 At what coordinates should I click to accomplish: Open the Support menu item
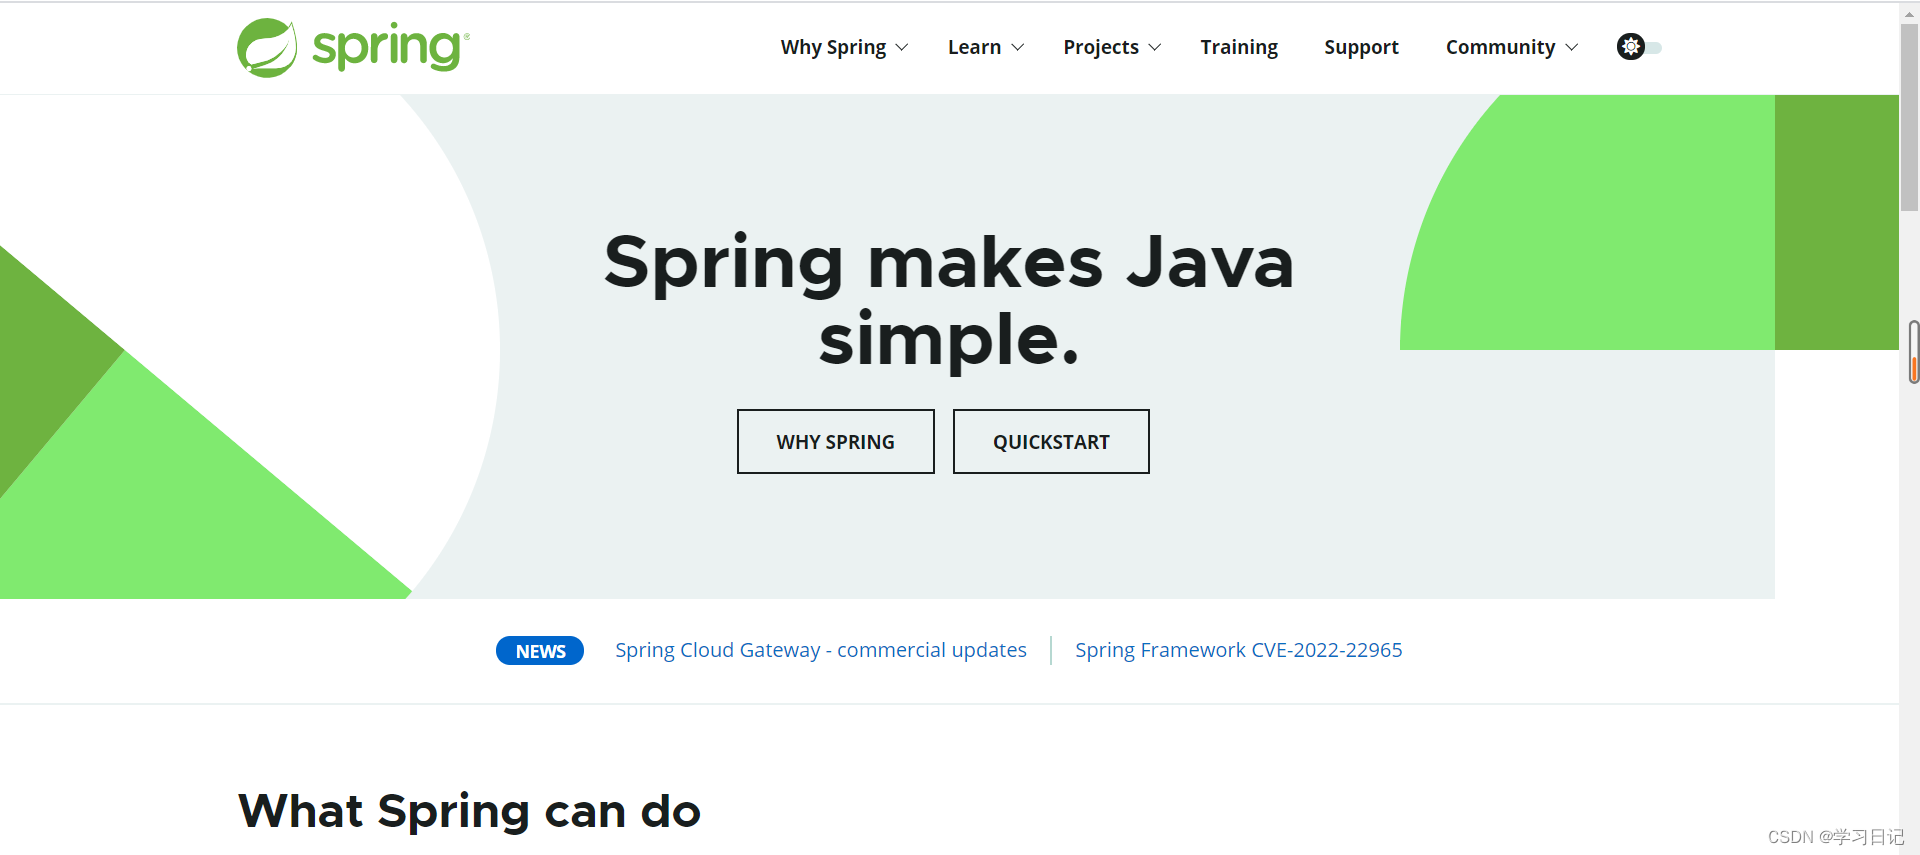(x=1361, y=47)
